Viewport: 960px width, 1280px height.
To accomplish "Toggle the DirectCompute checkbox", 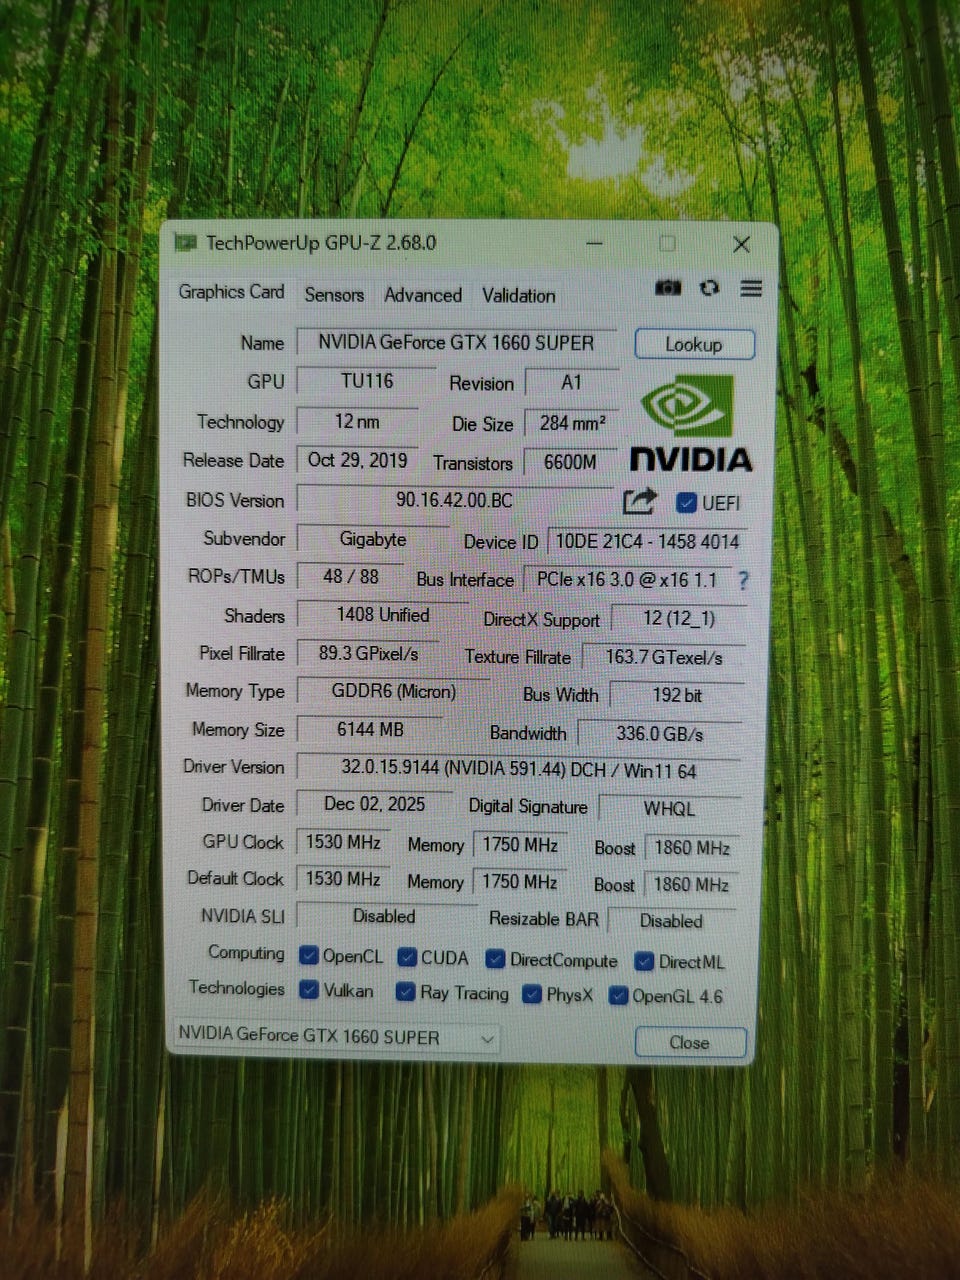I will pyautogui.click(x=495, y=960).
